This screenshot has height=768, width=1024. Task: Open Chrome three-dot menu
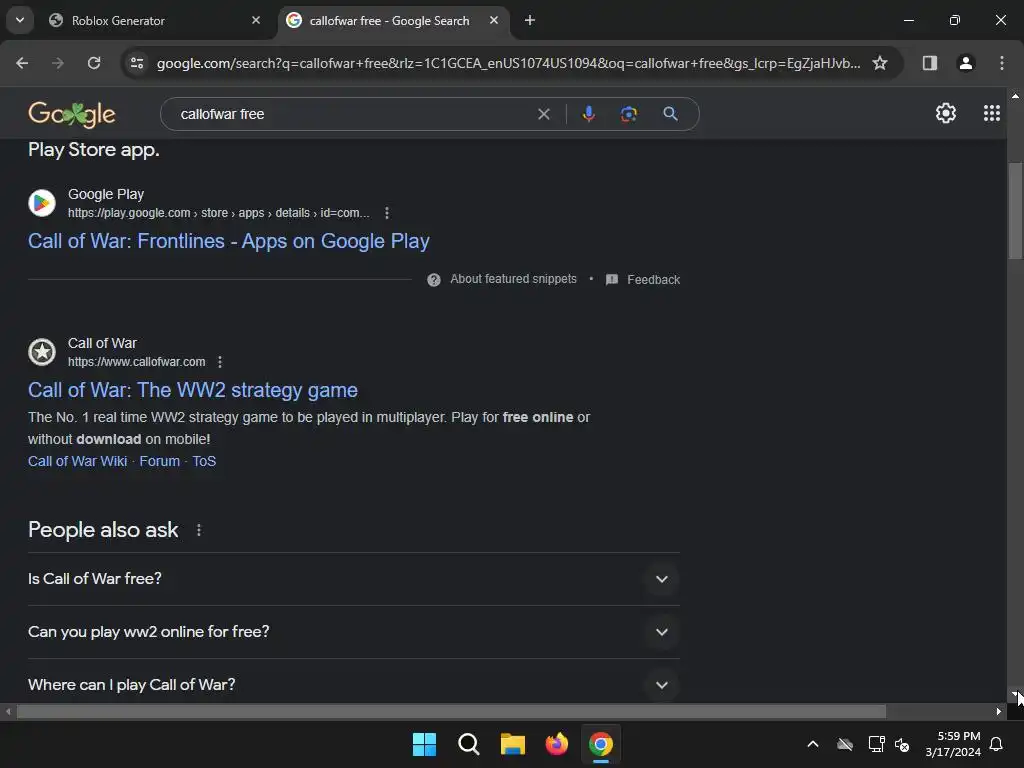pyautogui.click(x=1001, y=63)
